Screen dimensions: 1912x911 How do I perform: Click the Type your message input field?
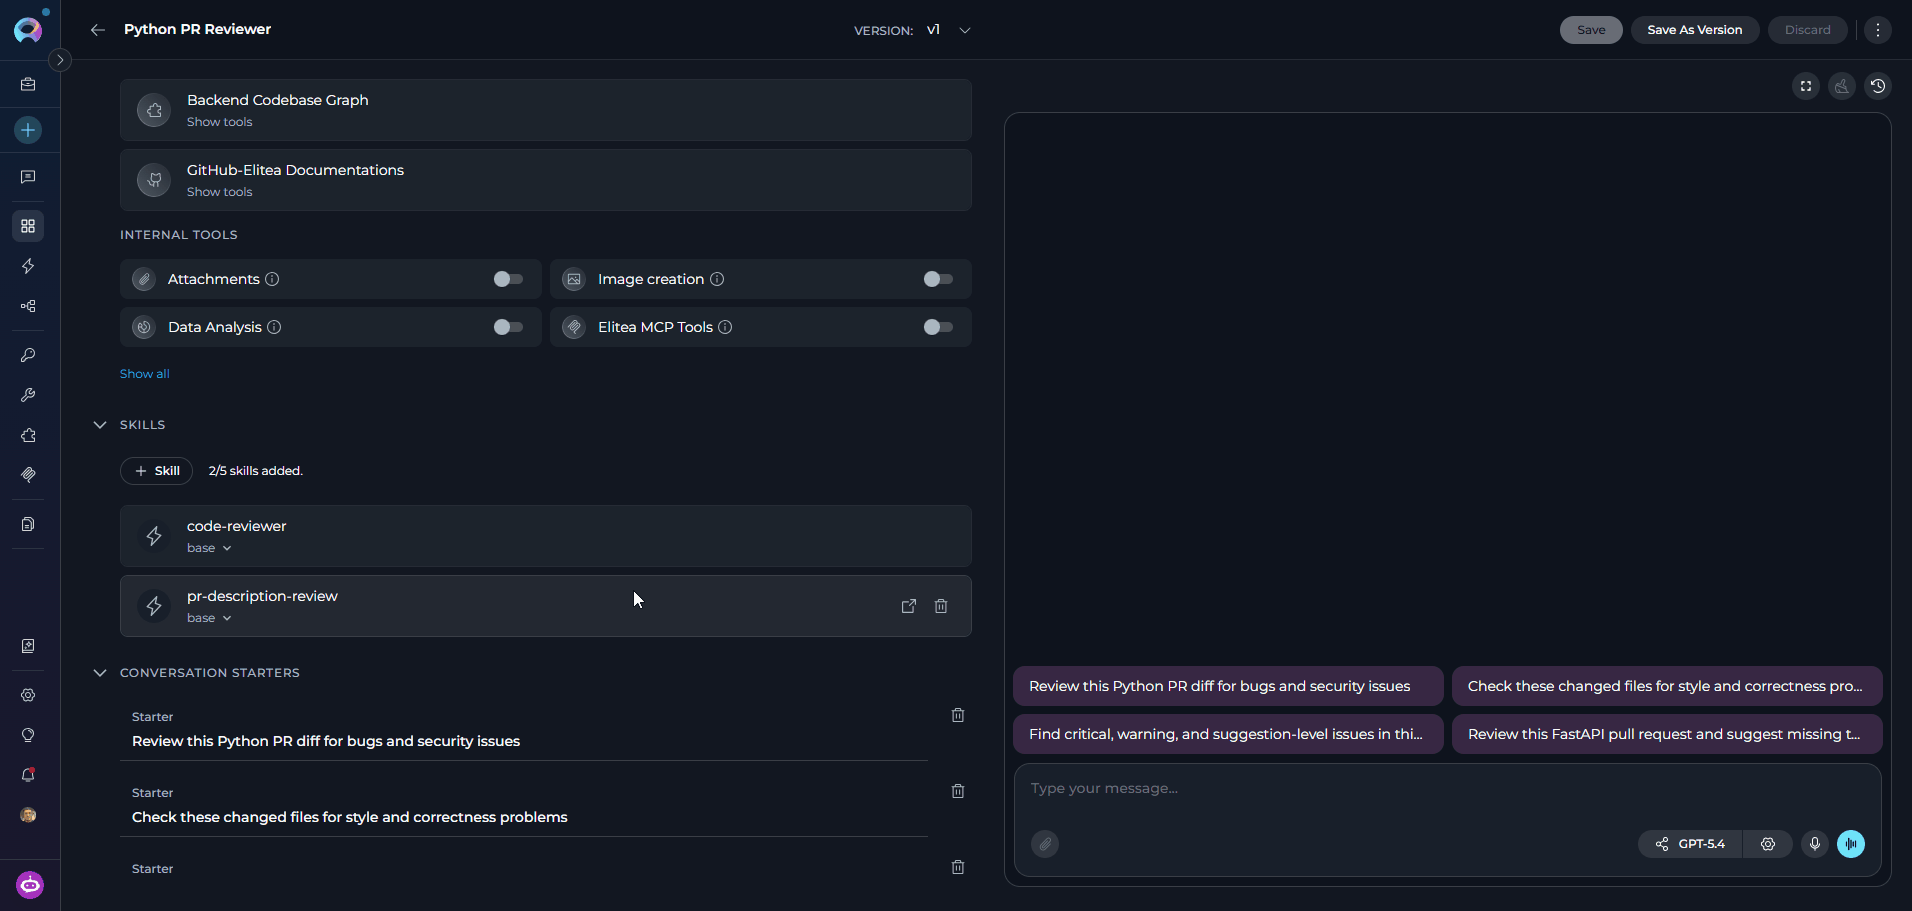pos(1447,789)
